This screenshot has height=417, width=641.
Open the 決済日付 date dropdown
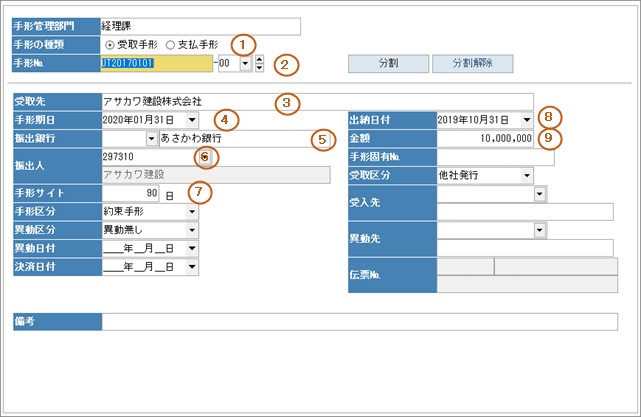click(x=191, y=267)
